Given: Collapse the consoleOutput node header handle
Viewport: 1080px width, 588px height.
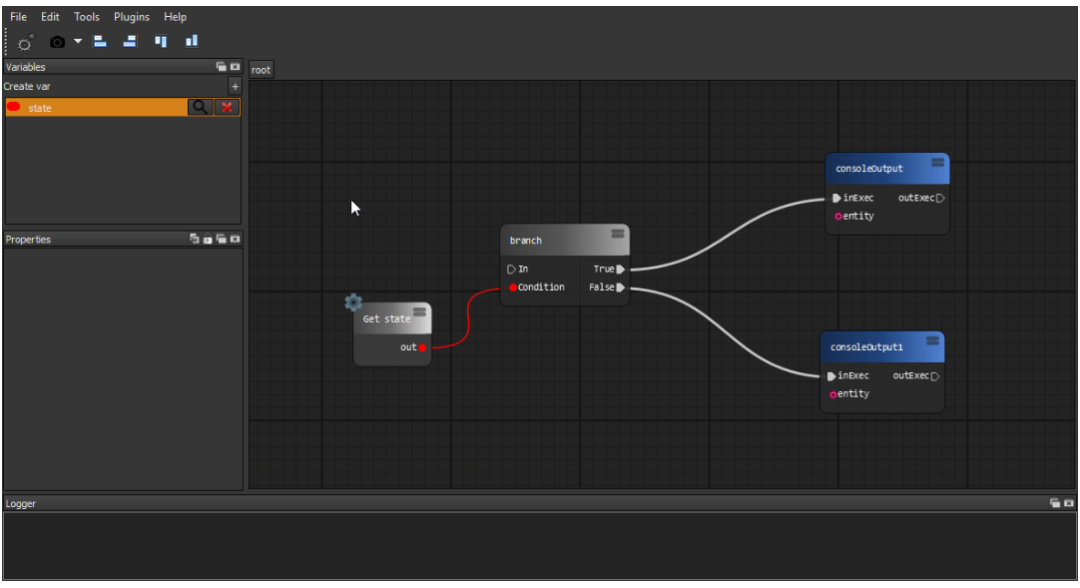Looking at the screenshot, I should coord(937,162).
